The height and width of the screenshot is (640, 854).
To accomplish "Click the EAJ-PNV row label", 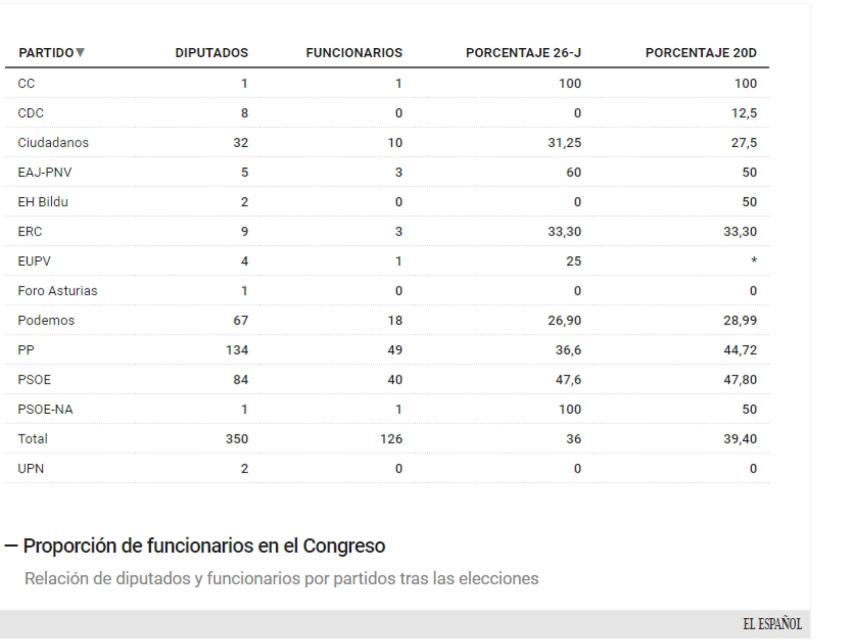I will coord(41,171).
